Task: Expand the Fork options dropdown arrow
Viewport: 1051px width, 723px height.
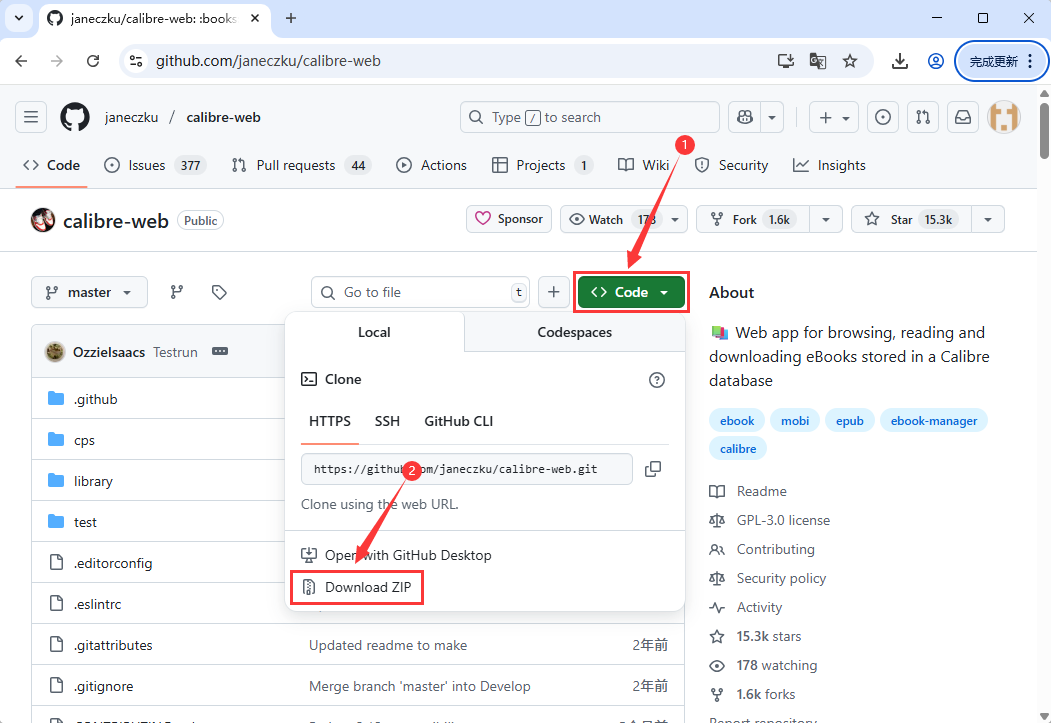Action: click(x=826, y=219)
